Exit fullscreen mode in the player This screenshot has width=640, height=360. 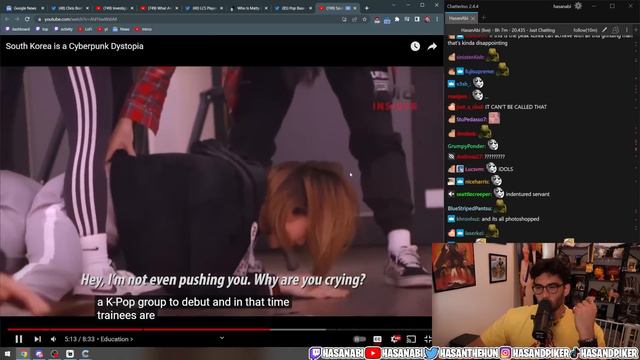(x=427, y=339)
